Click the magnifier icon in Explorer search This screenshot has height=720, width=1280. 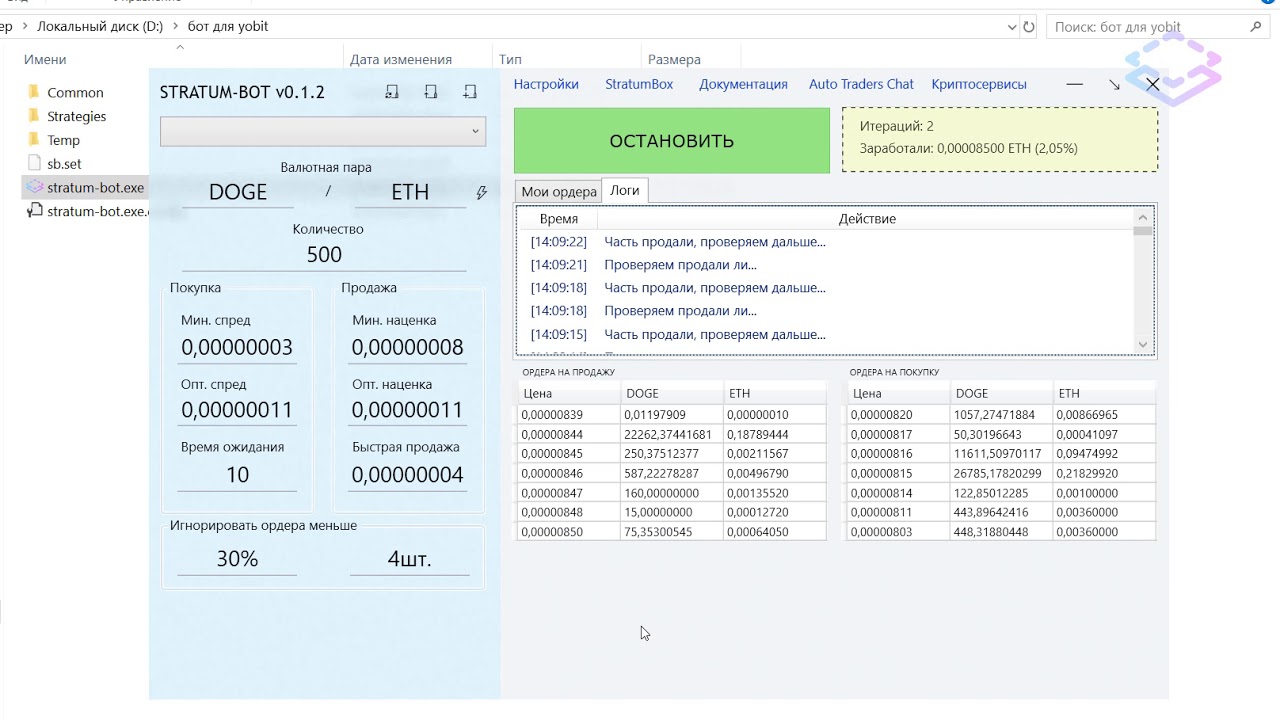pyautogui.click(x=1257, y=27)
